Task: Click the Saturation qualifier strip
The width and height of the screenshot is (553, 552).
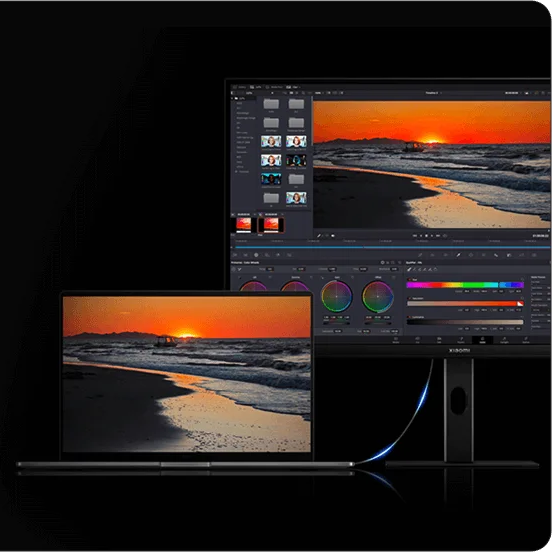Action: (x=465, y=304)
